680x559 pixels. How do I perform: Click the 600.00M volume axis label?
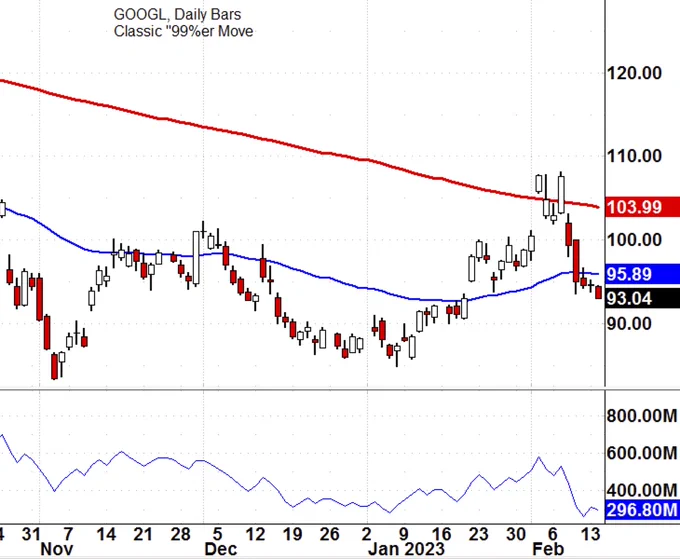(x=642, y=453)
